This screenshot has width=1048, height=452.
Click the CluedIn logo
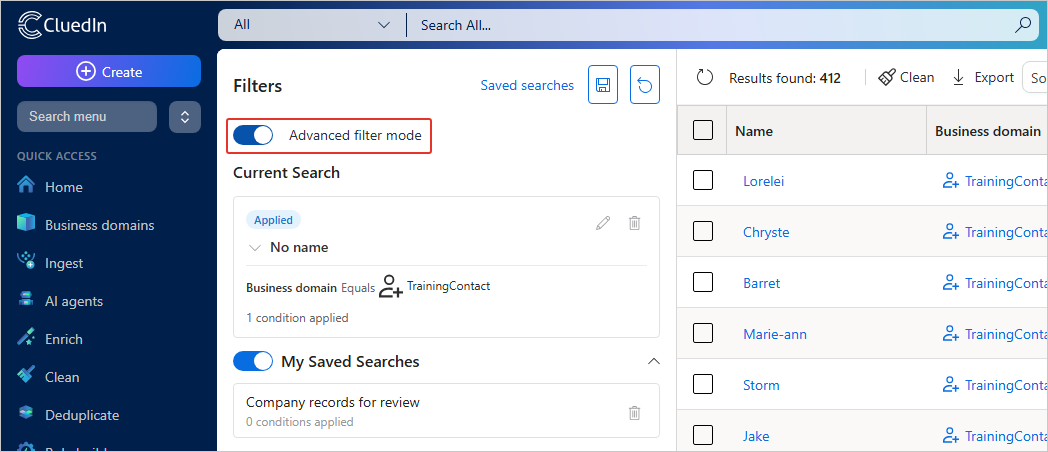point(61,25)
